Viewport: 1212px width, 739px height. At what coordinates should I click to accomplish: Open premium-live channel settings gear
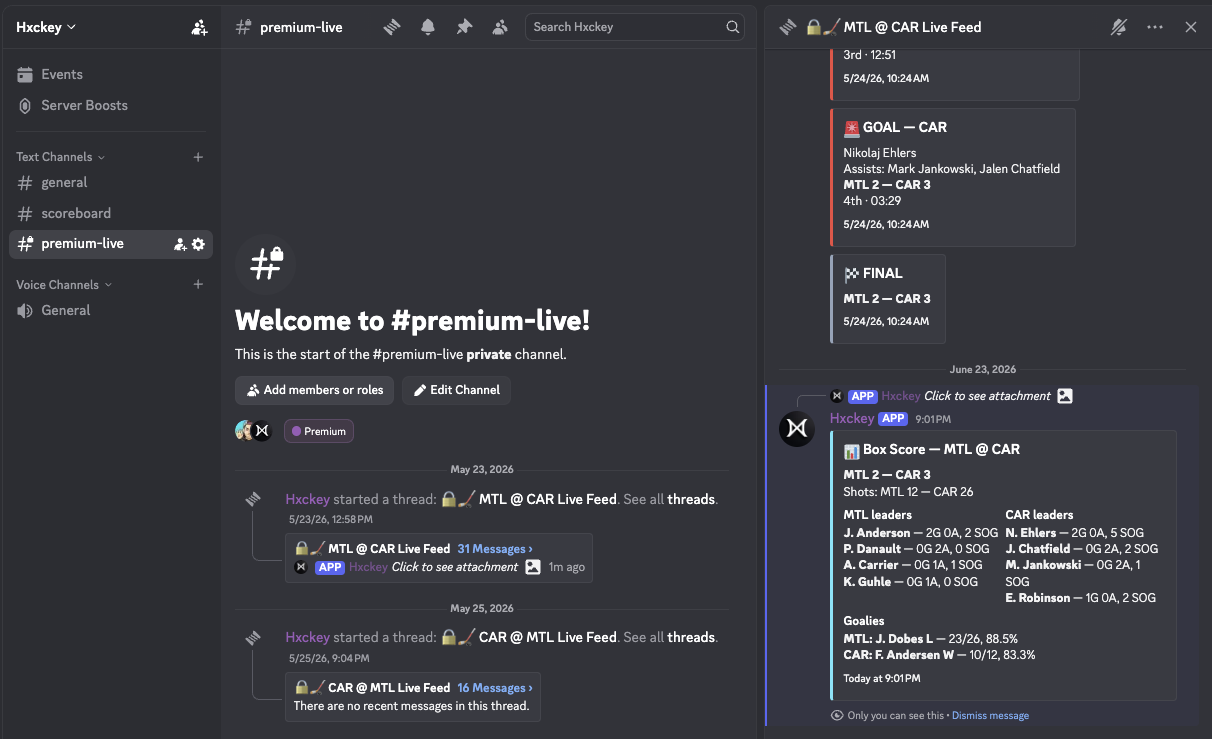pos(198,244)
